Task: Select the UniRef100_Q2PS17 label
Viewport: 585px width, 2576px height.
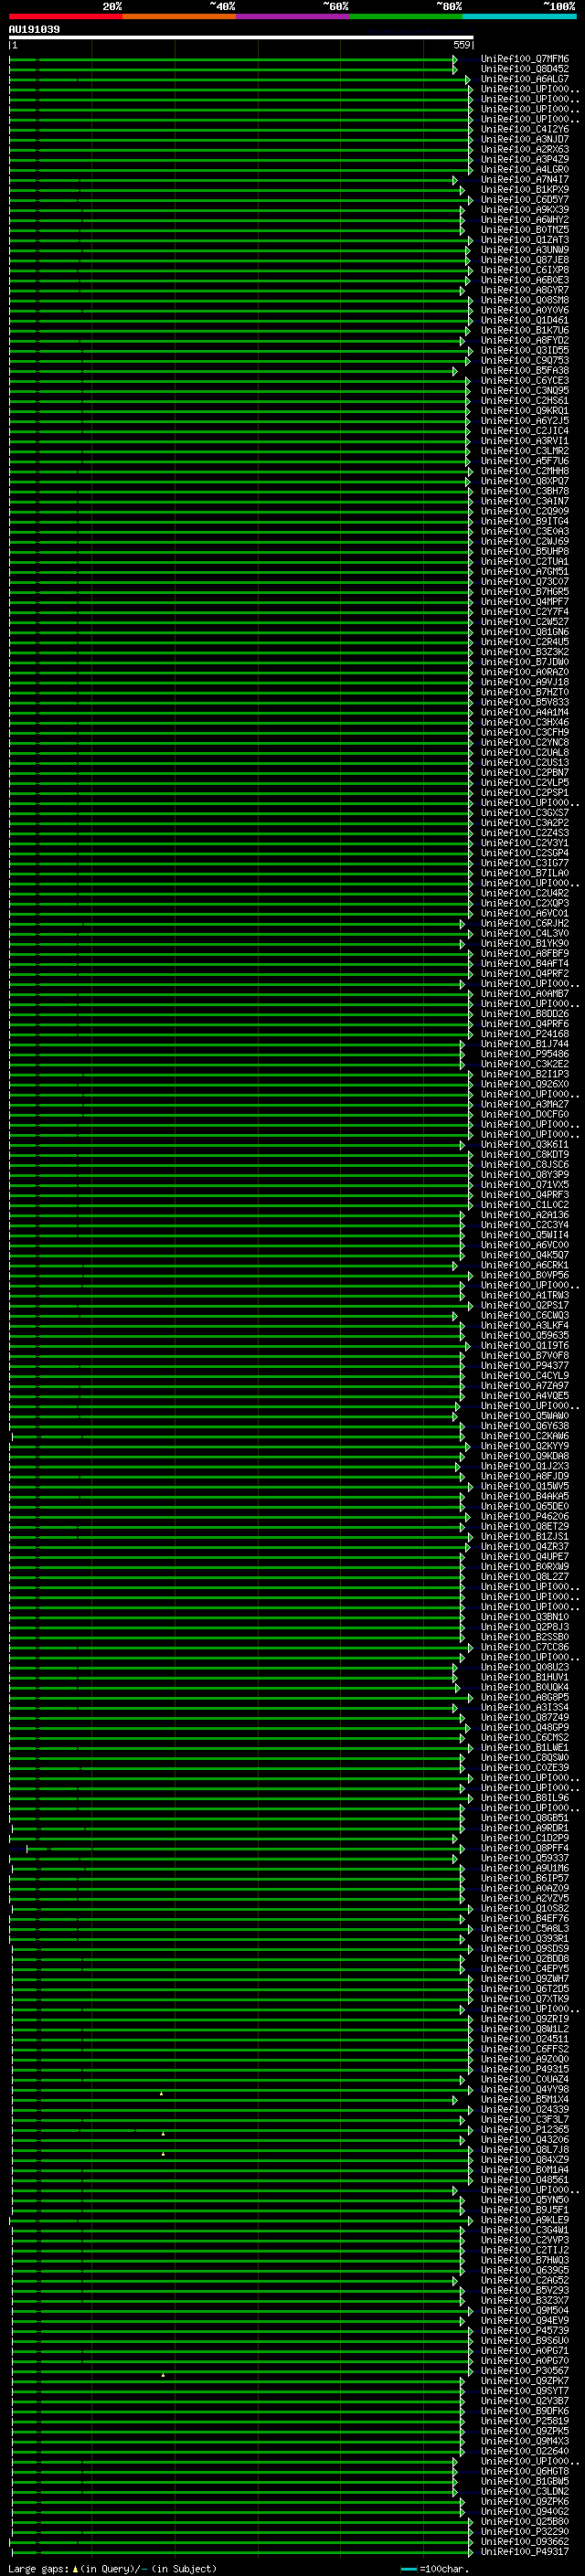Action: point(524,1305)
